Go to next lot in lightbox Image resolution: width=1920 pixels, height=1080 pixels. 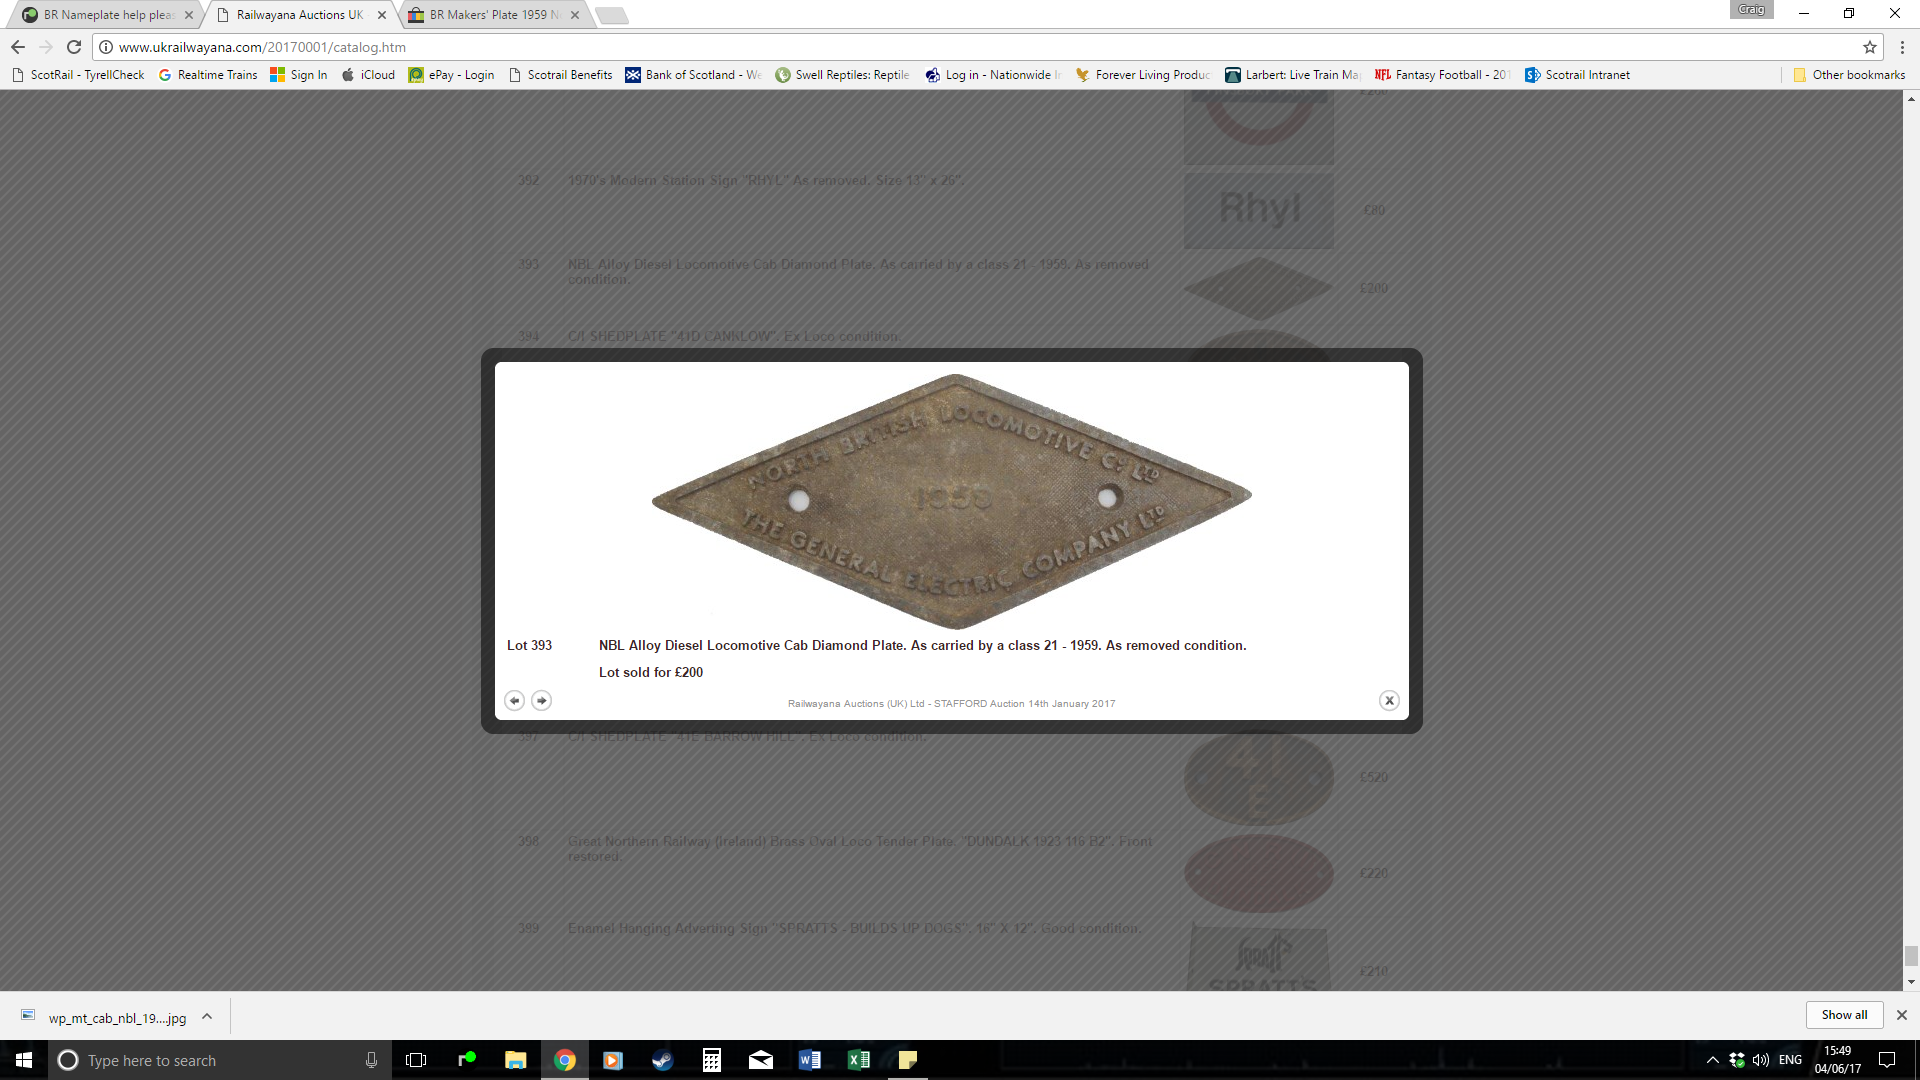click(x=541, y=701)
